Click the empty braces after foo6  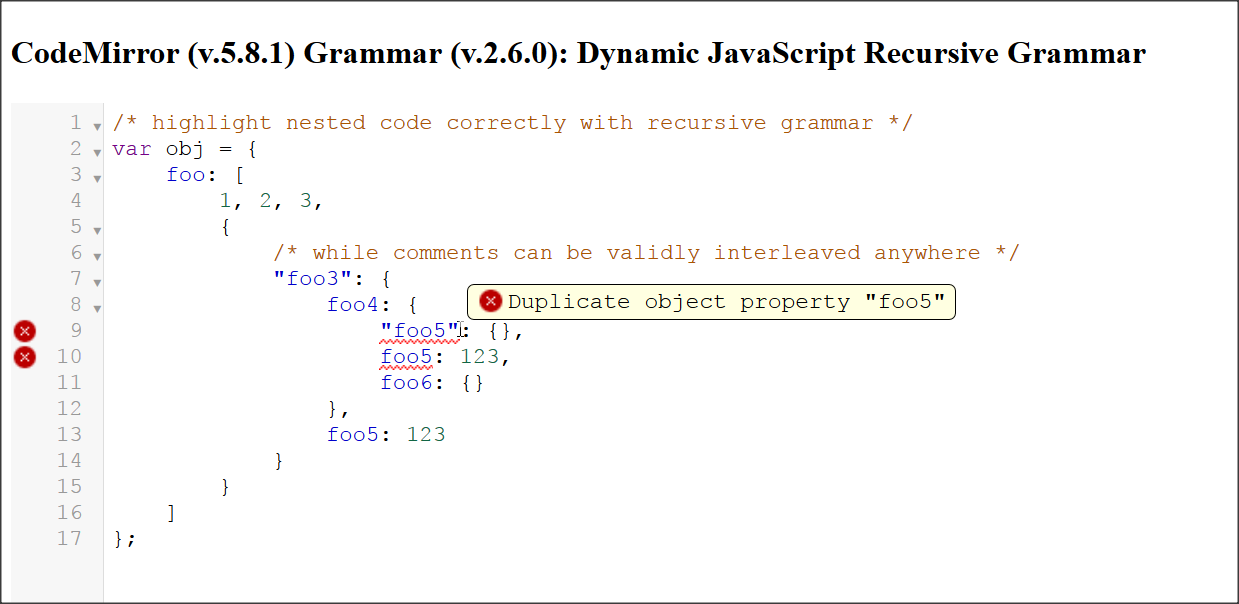click(x=473, y=383)
